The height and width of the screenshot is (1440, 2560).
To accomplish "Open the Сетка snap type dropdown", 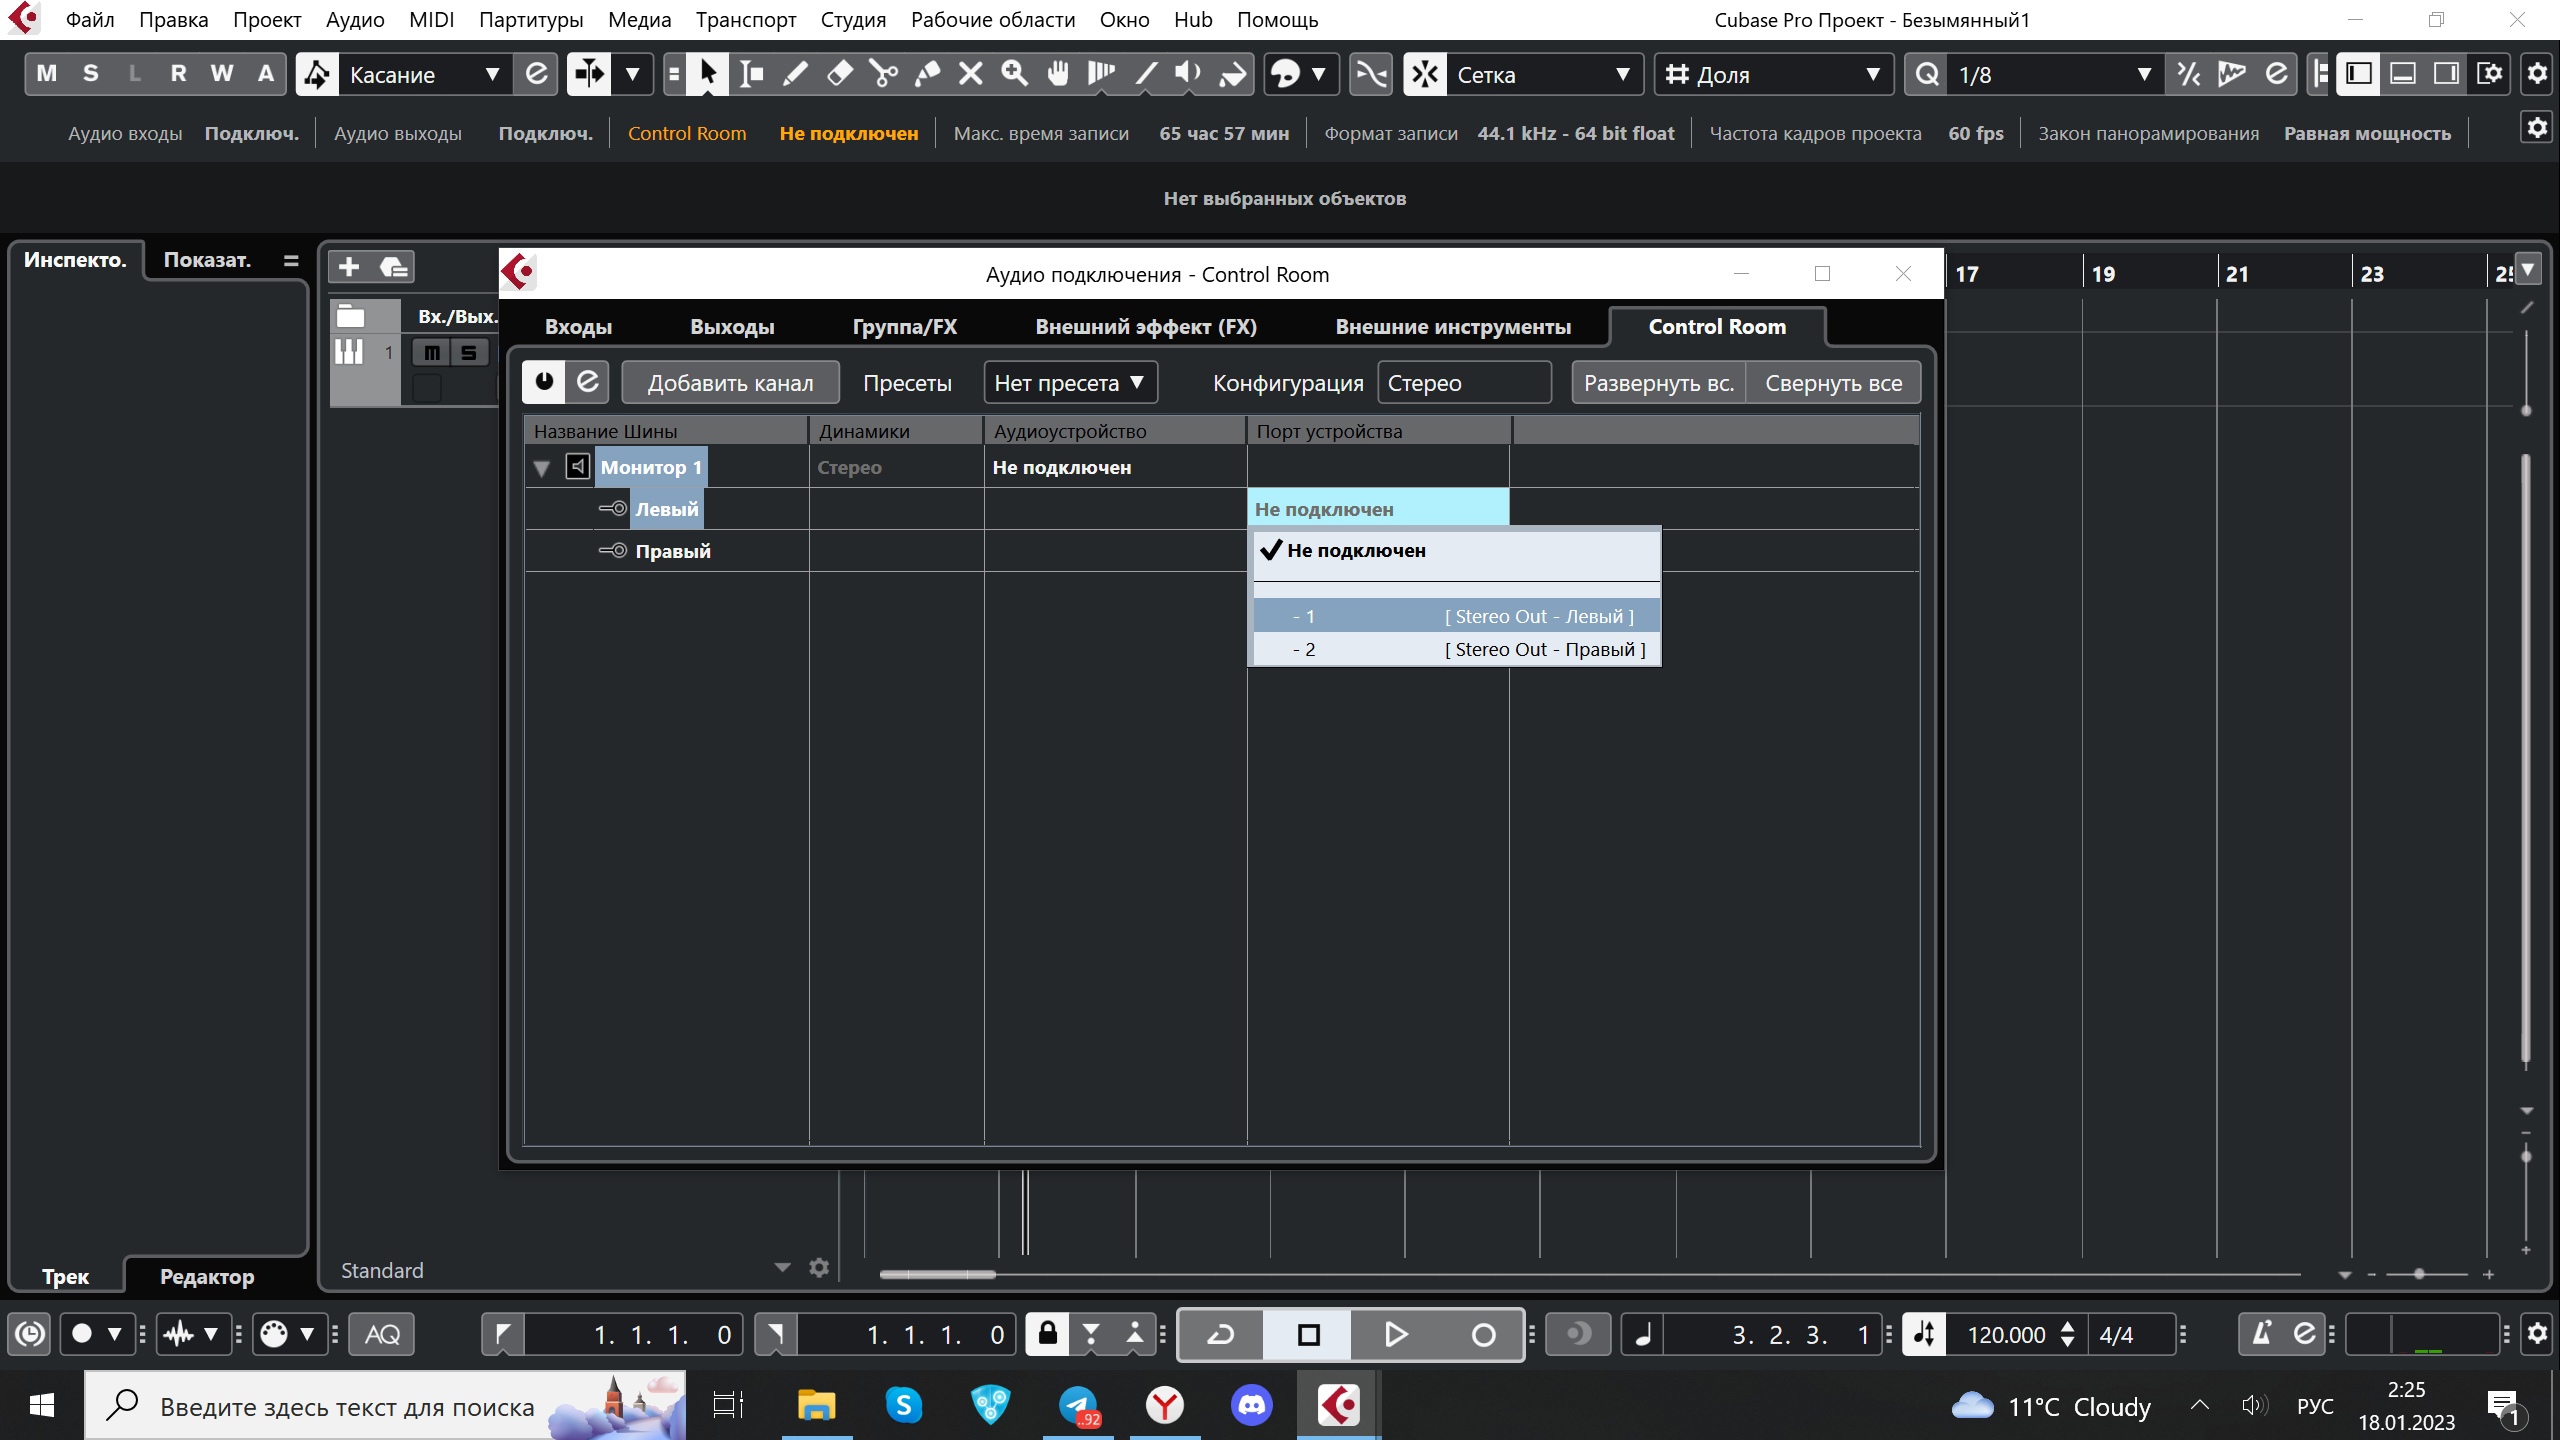I will tap(1540, 75).
